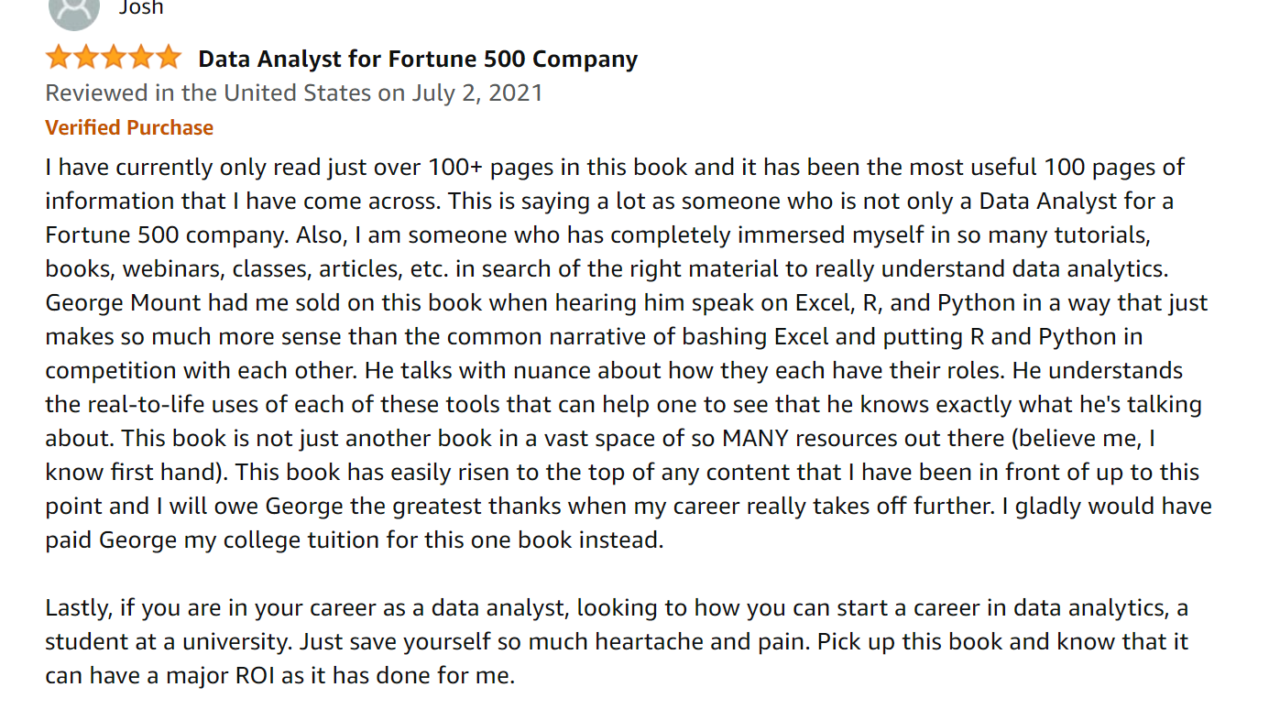
Task: Open reviewer Josh's profile name
Action: pyautogui.click(x=141, y=8)
